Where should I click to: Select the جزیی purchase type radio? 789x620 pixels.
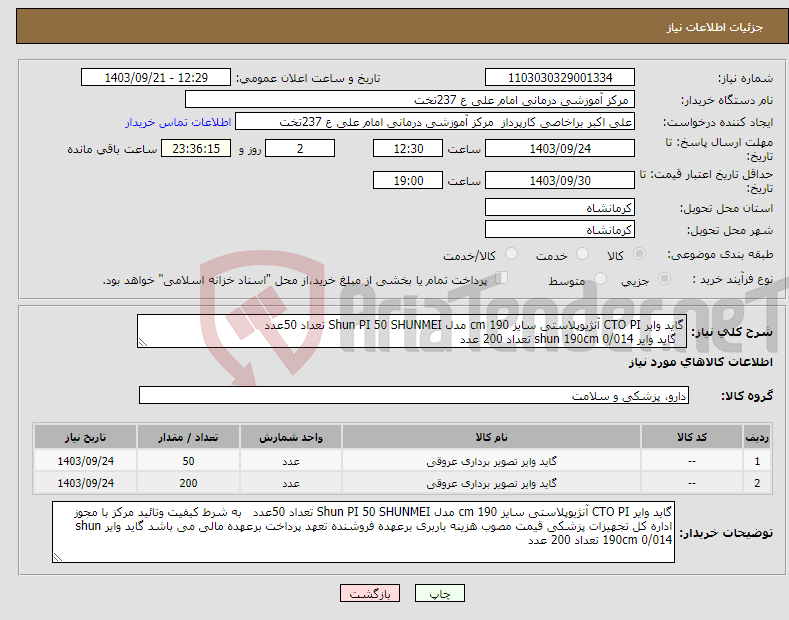(x=664, y=278)
